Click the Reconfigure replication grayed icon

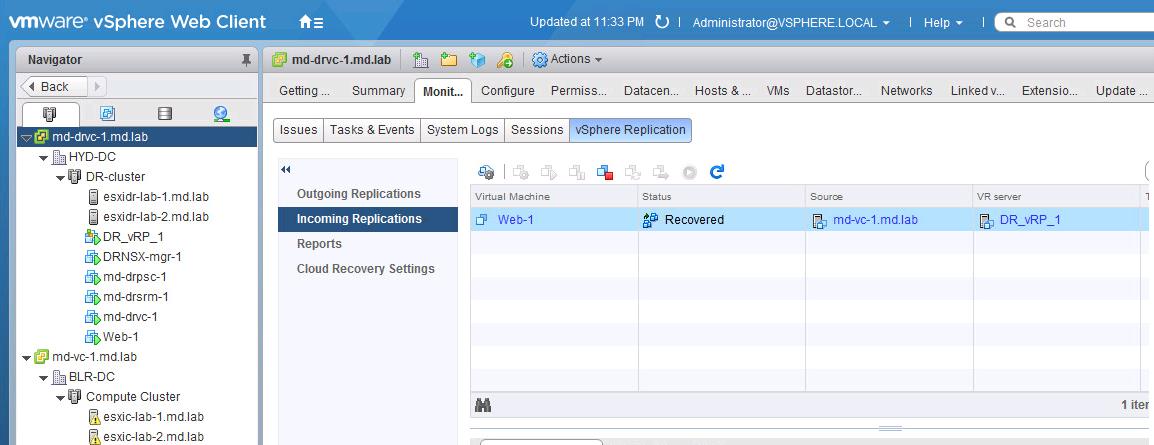pos(521,172)
